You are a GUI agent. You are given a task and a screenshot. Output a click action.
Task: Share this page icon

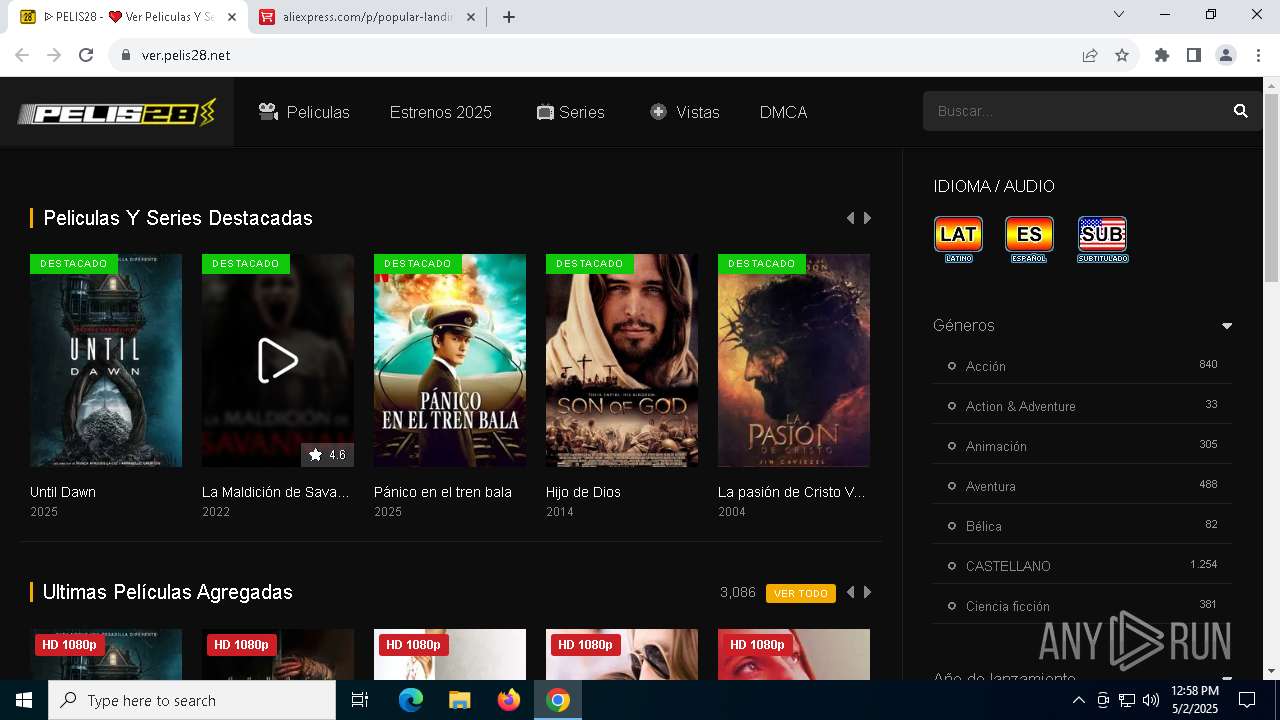[x=1090, y=55]
